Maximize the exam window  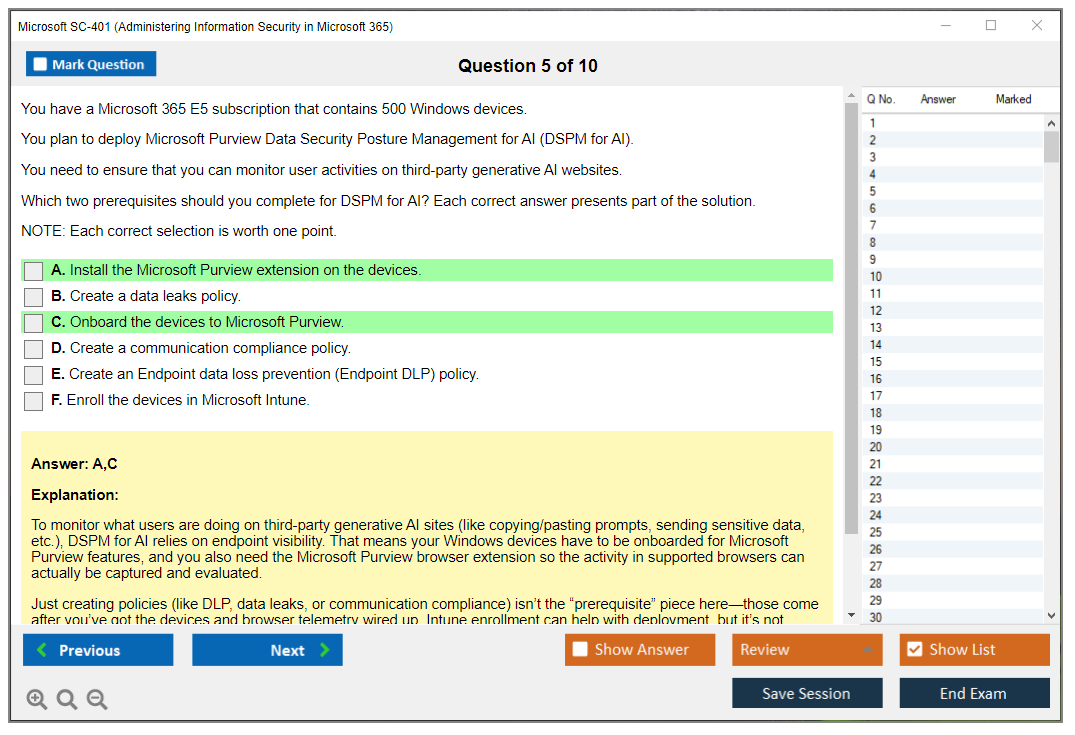coord(991,26)
